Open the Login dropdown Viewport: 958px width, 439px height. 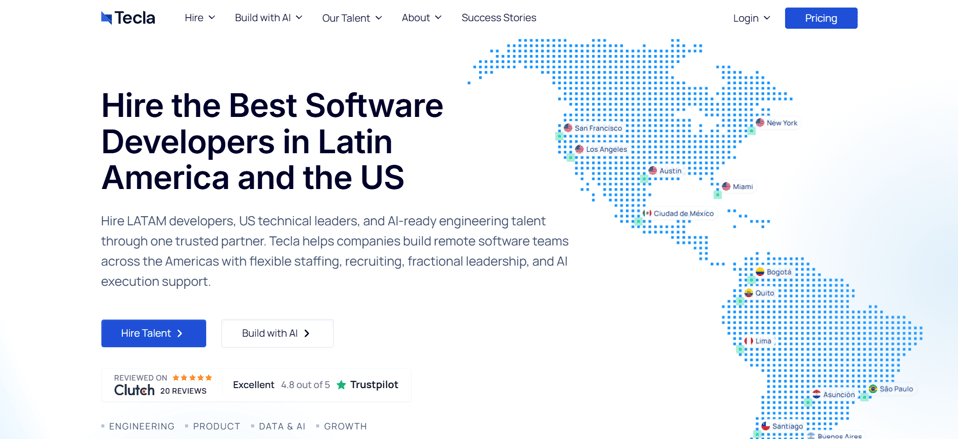pos(751,18)
